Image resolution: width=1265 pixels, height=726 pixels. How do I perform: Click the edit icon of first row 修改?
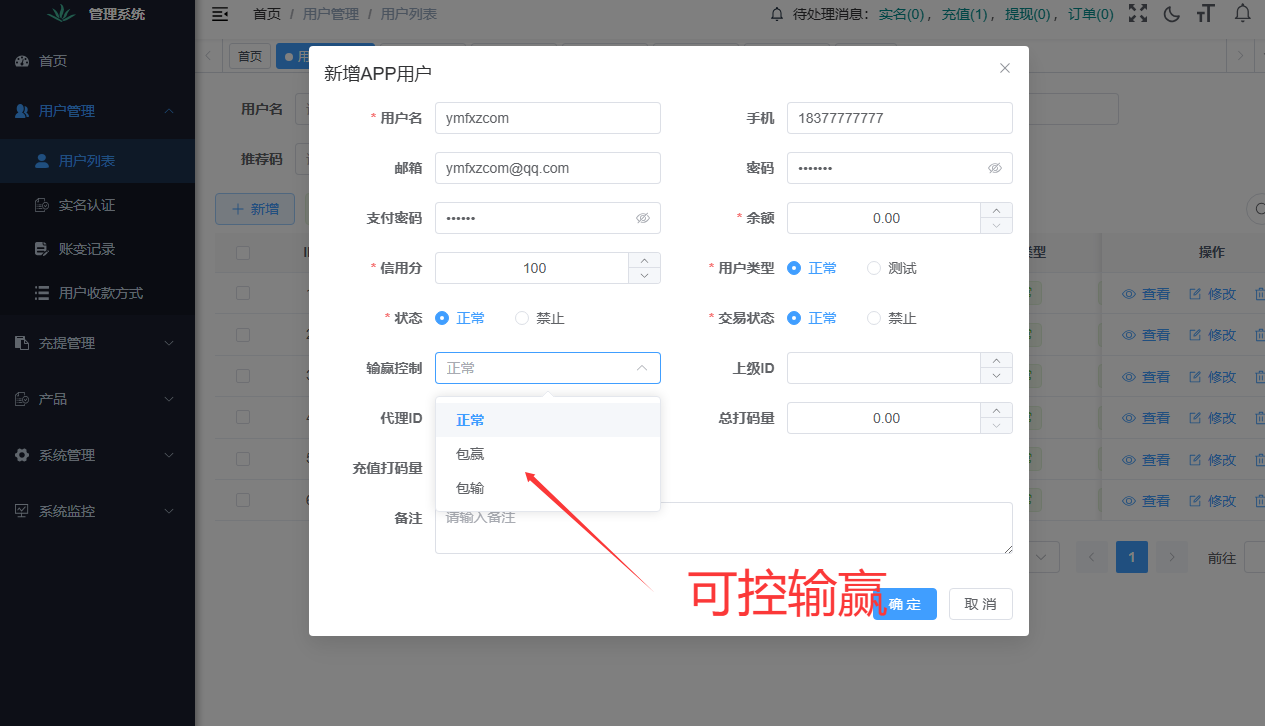pos(1195,294)
